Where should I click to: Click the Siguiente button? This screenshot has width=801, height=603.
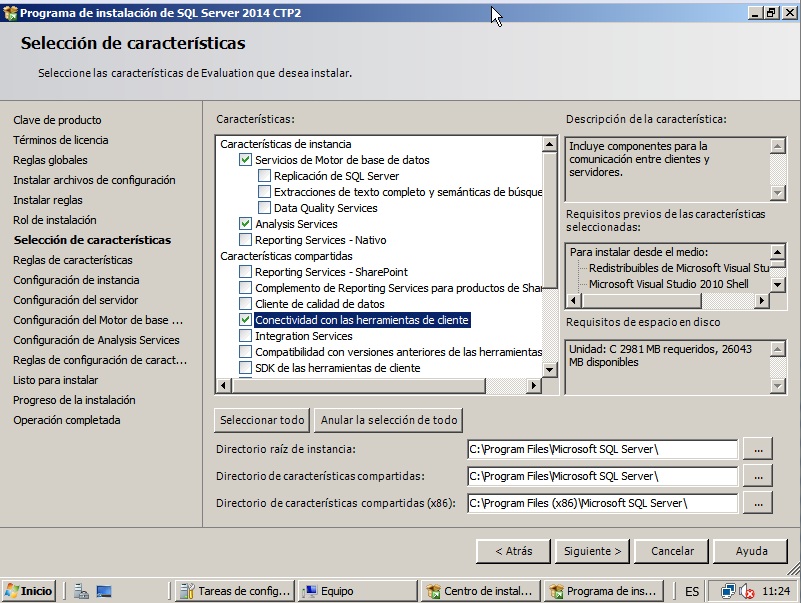tap(593, 550)
